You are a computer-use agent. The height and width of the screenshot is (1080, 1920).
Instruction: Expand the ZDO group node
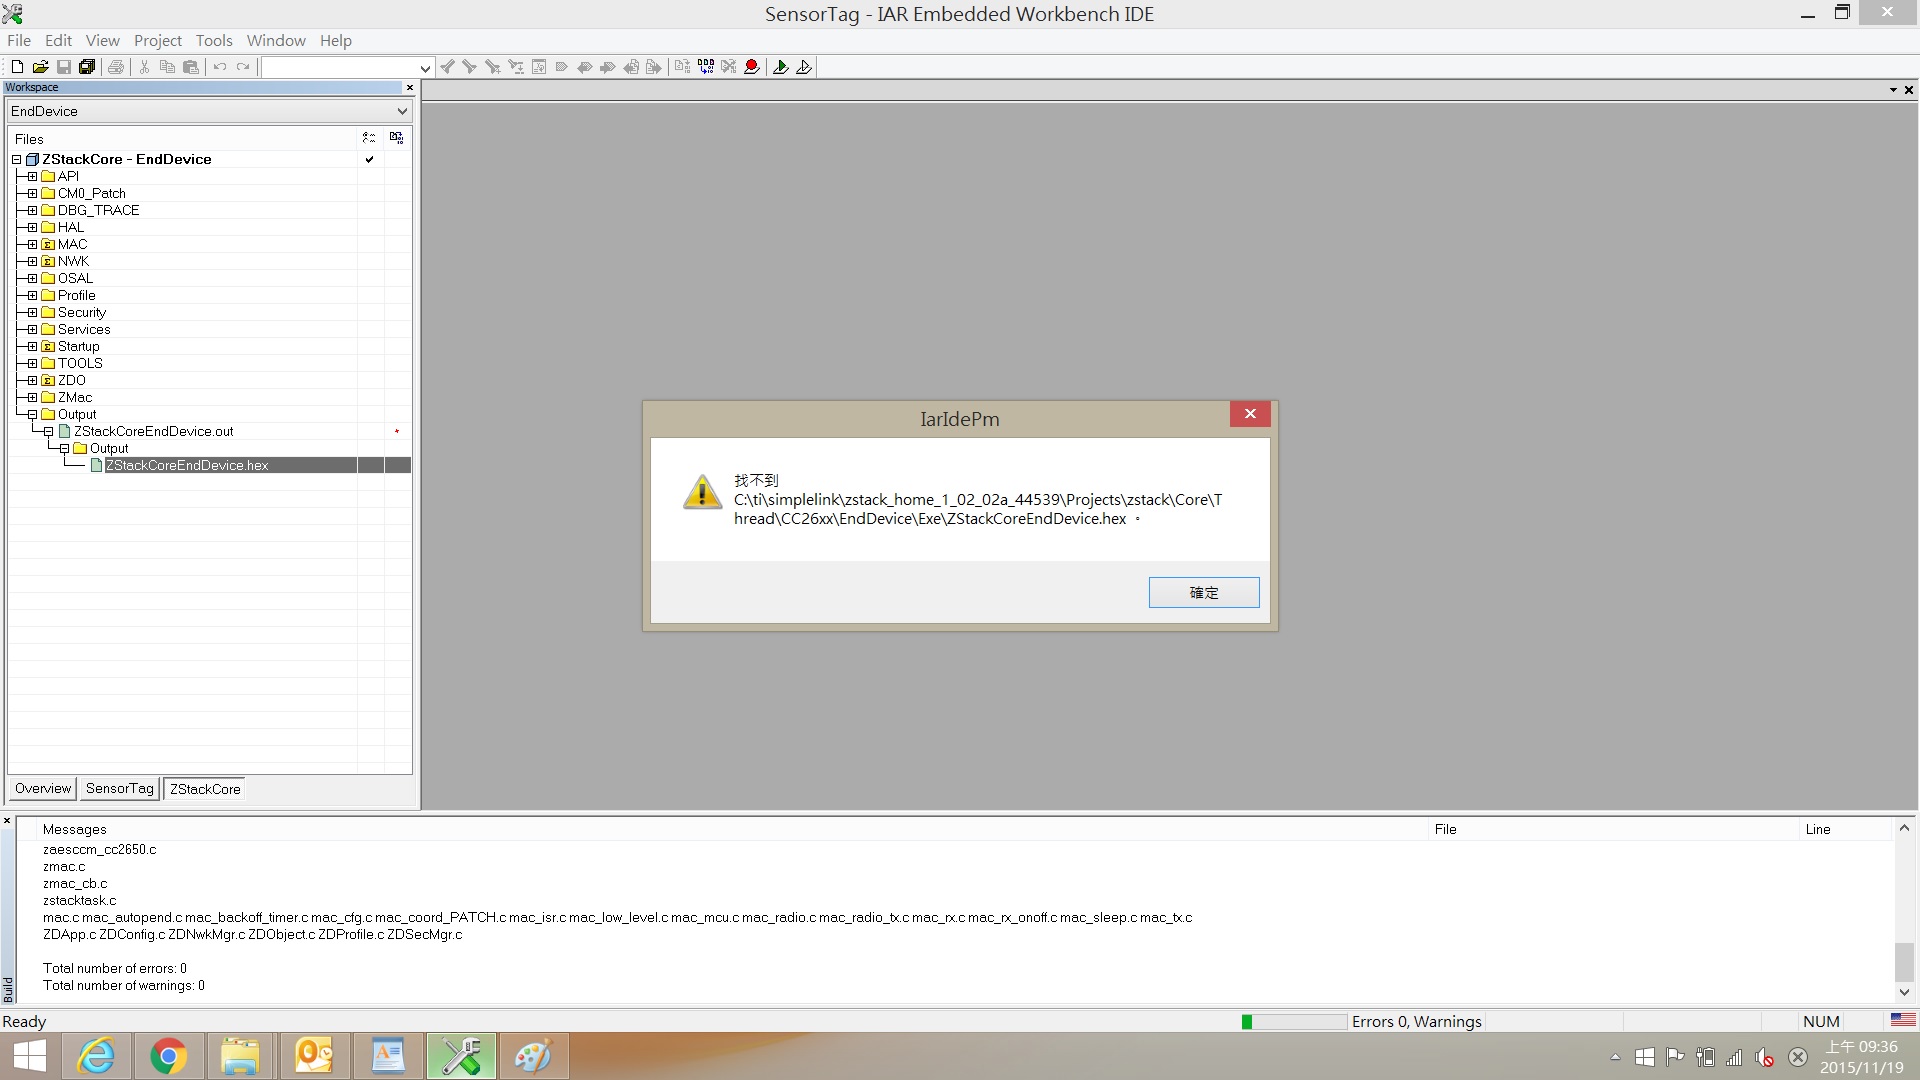pyautogui.click(x=33, y=380)
